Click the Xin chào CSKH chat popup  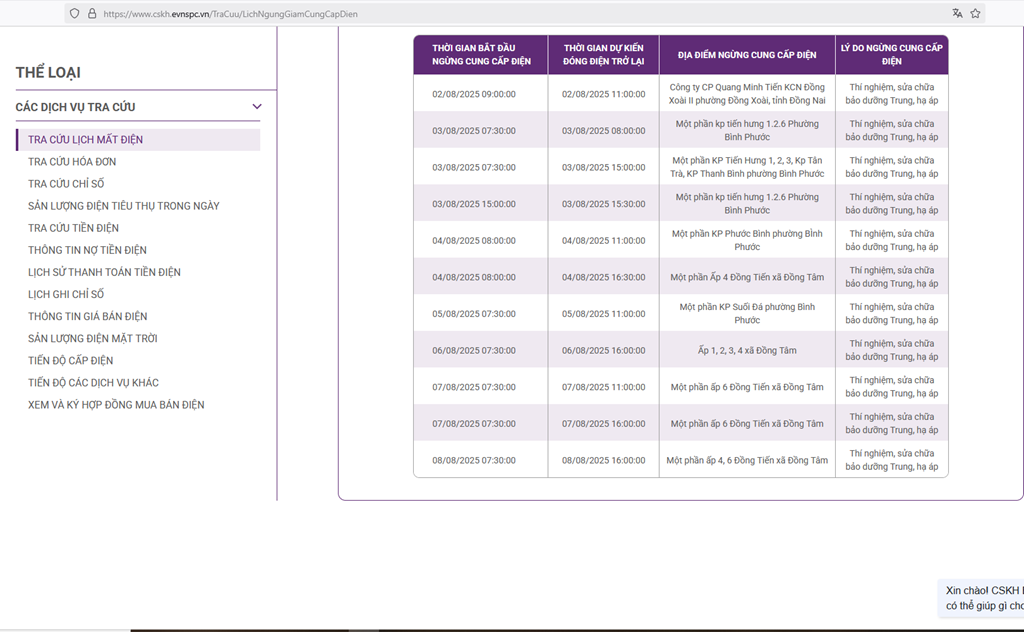tap(983, 598)
